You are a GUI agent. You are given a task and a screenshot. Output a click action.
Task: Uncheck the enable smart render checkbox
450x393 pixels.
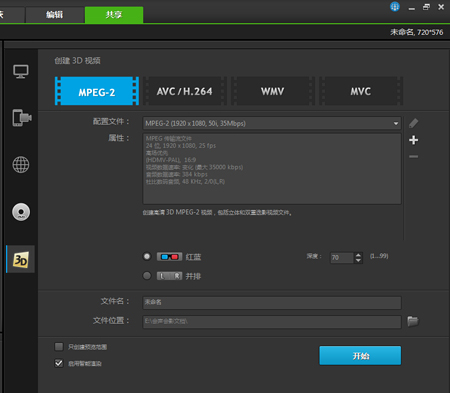pyautogui.click(x=59, y=363)
